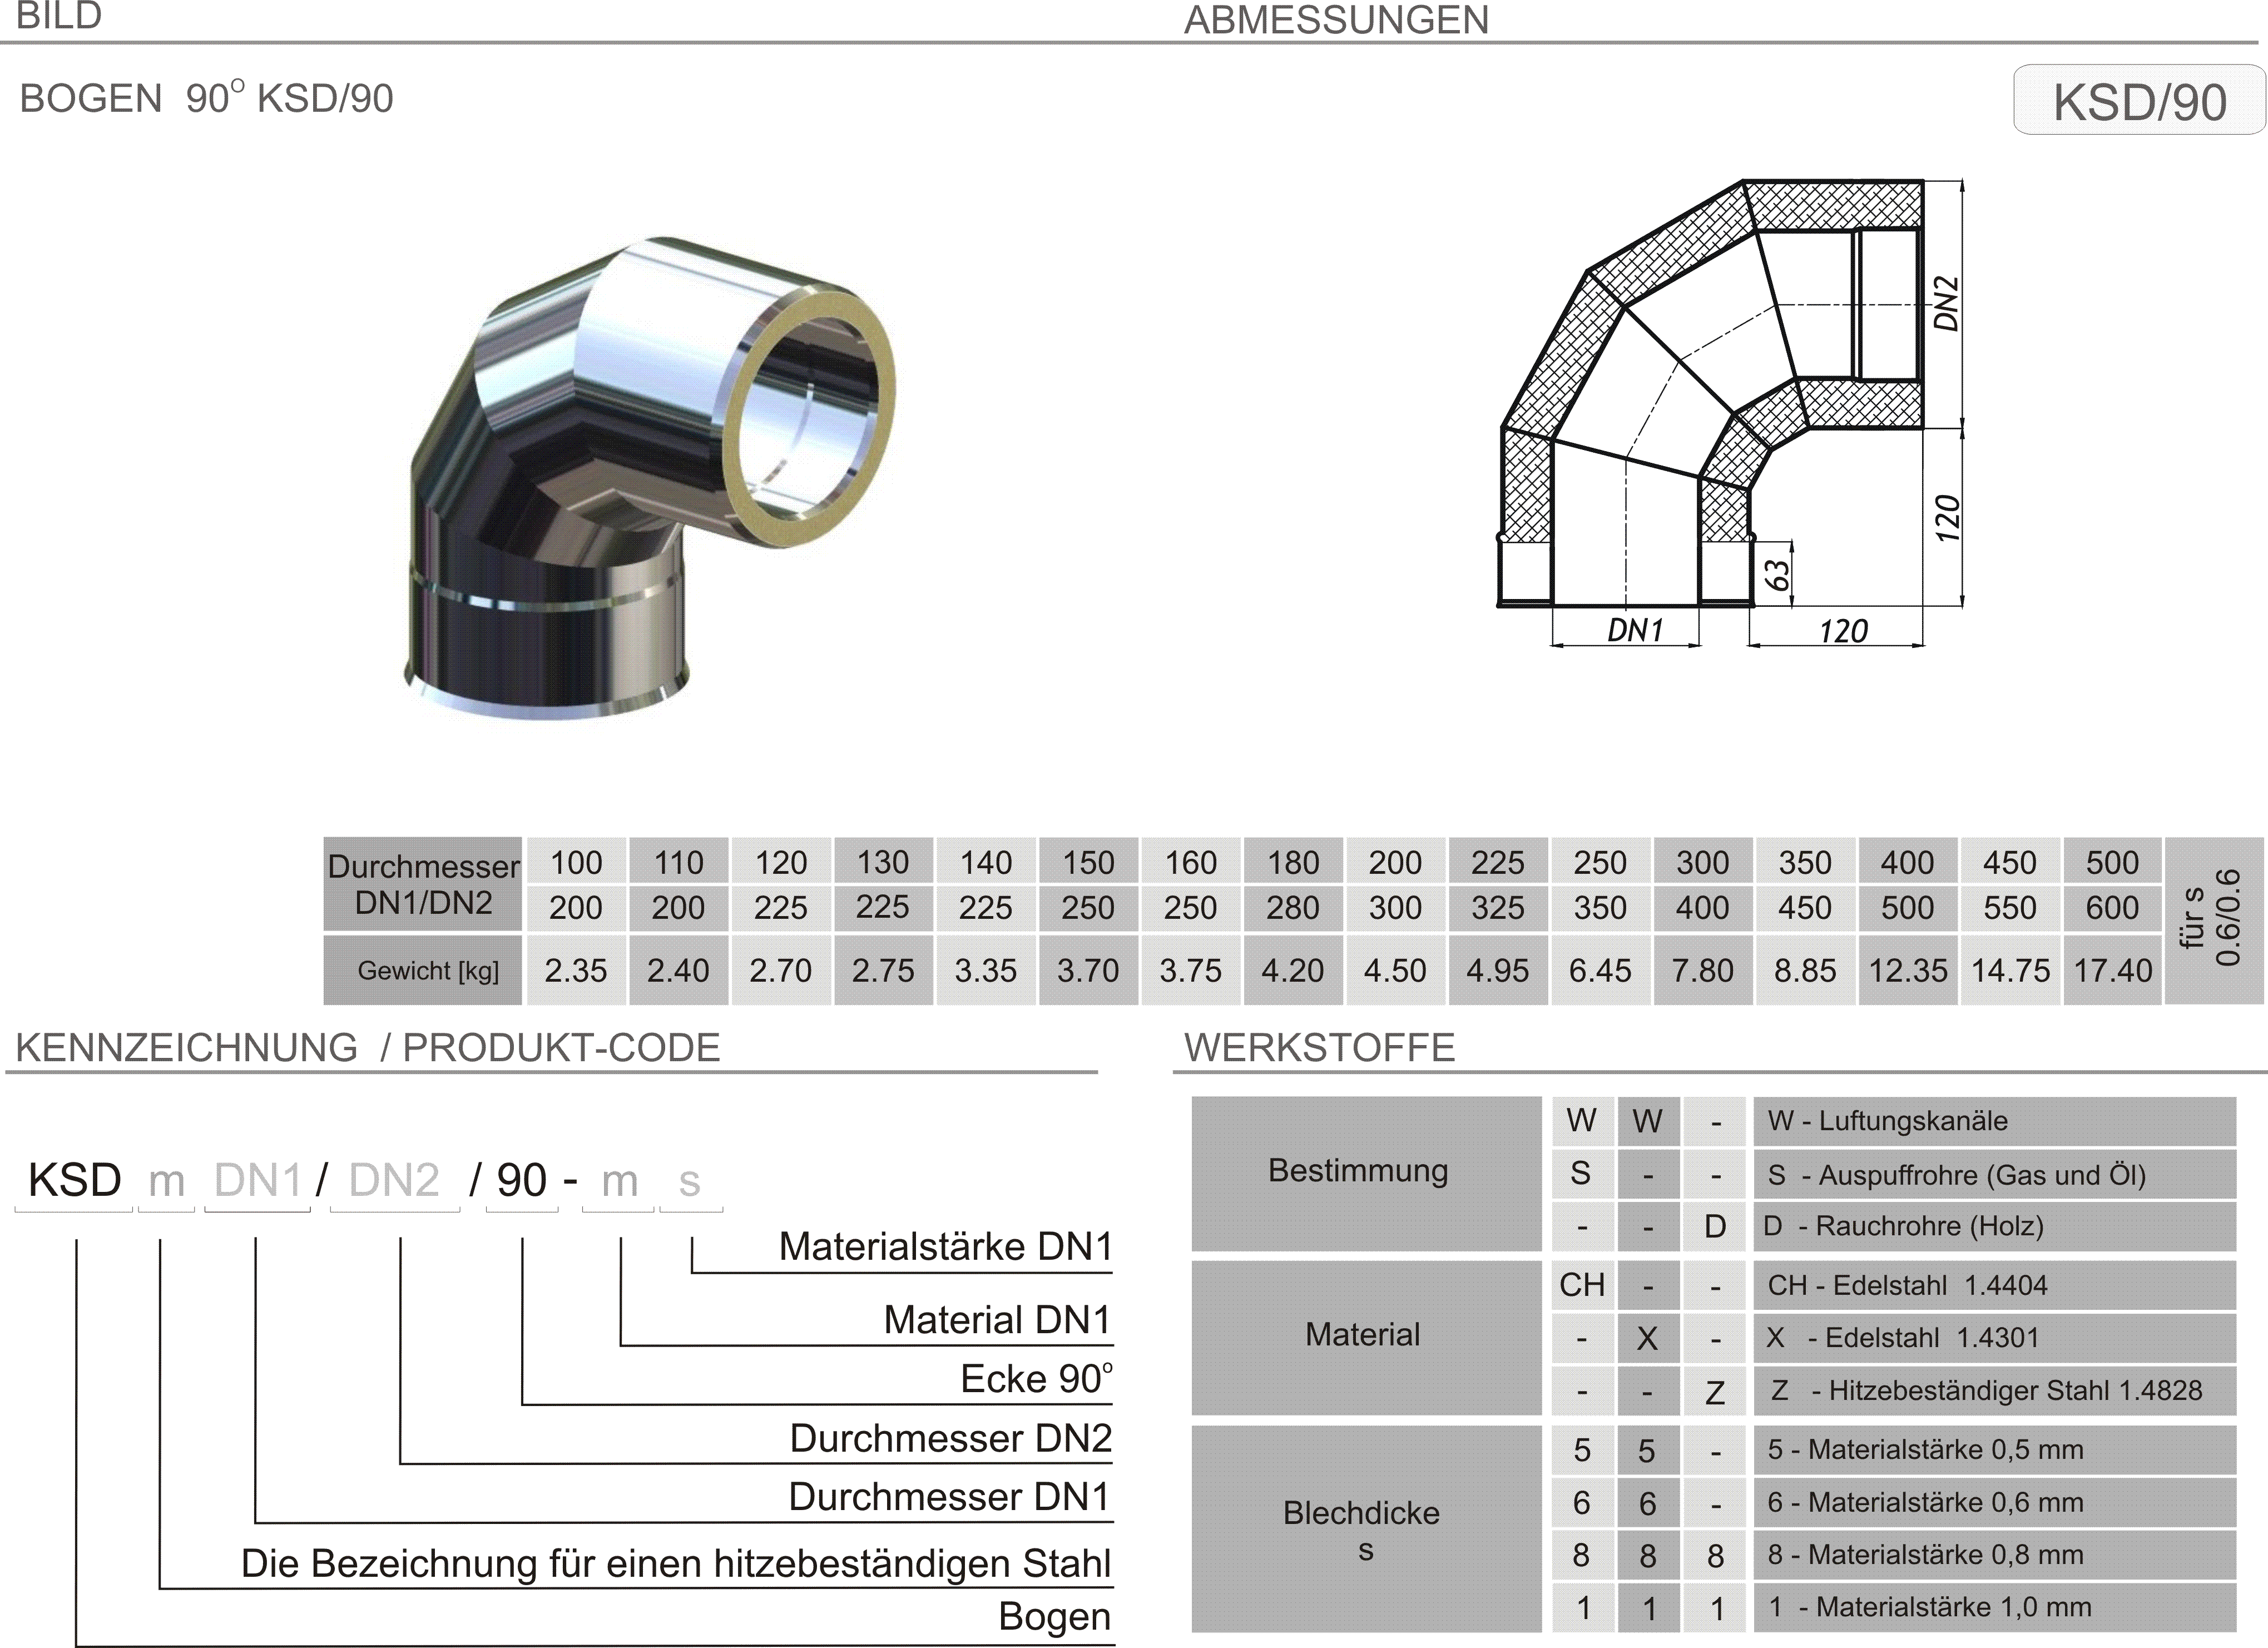Click the KSD code segment

tap(74, 1180)
